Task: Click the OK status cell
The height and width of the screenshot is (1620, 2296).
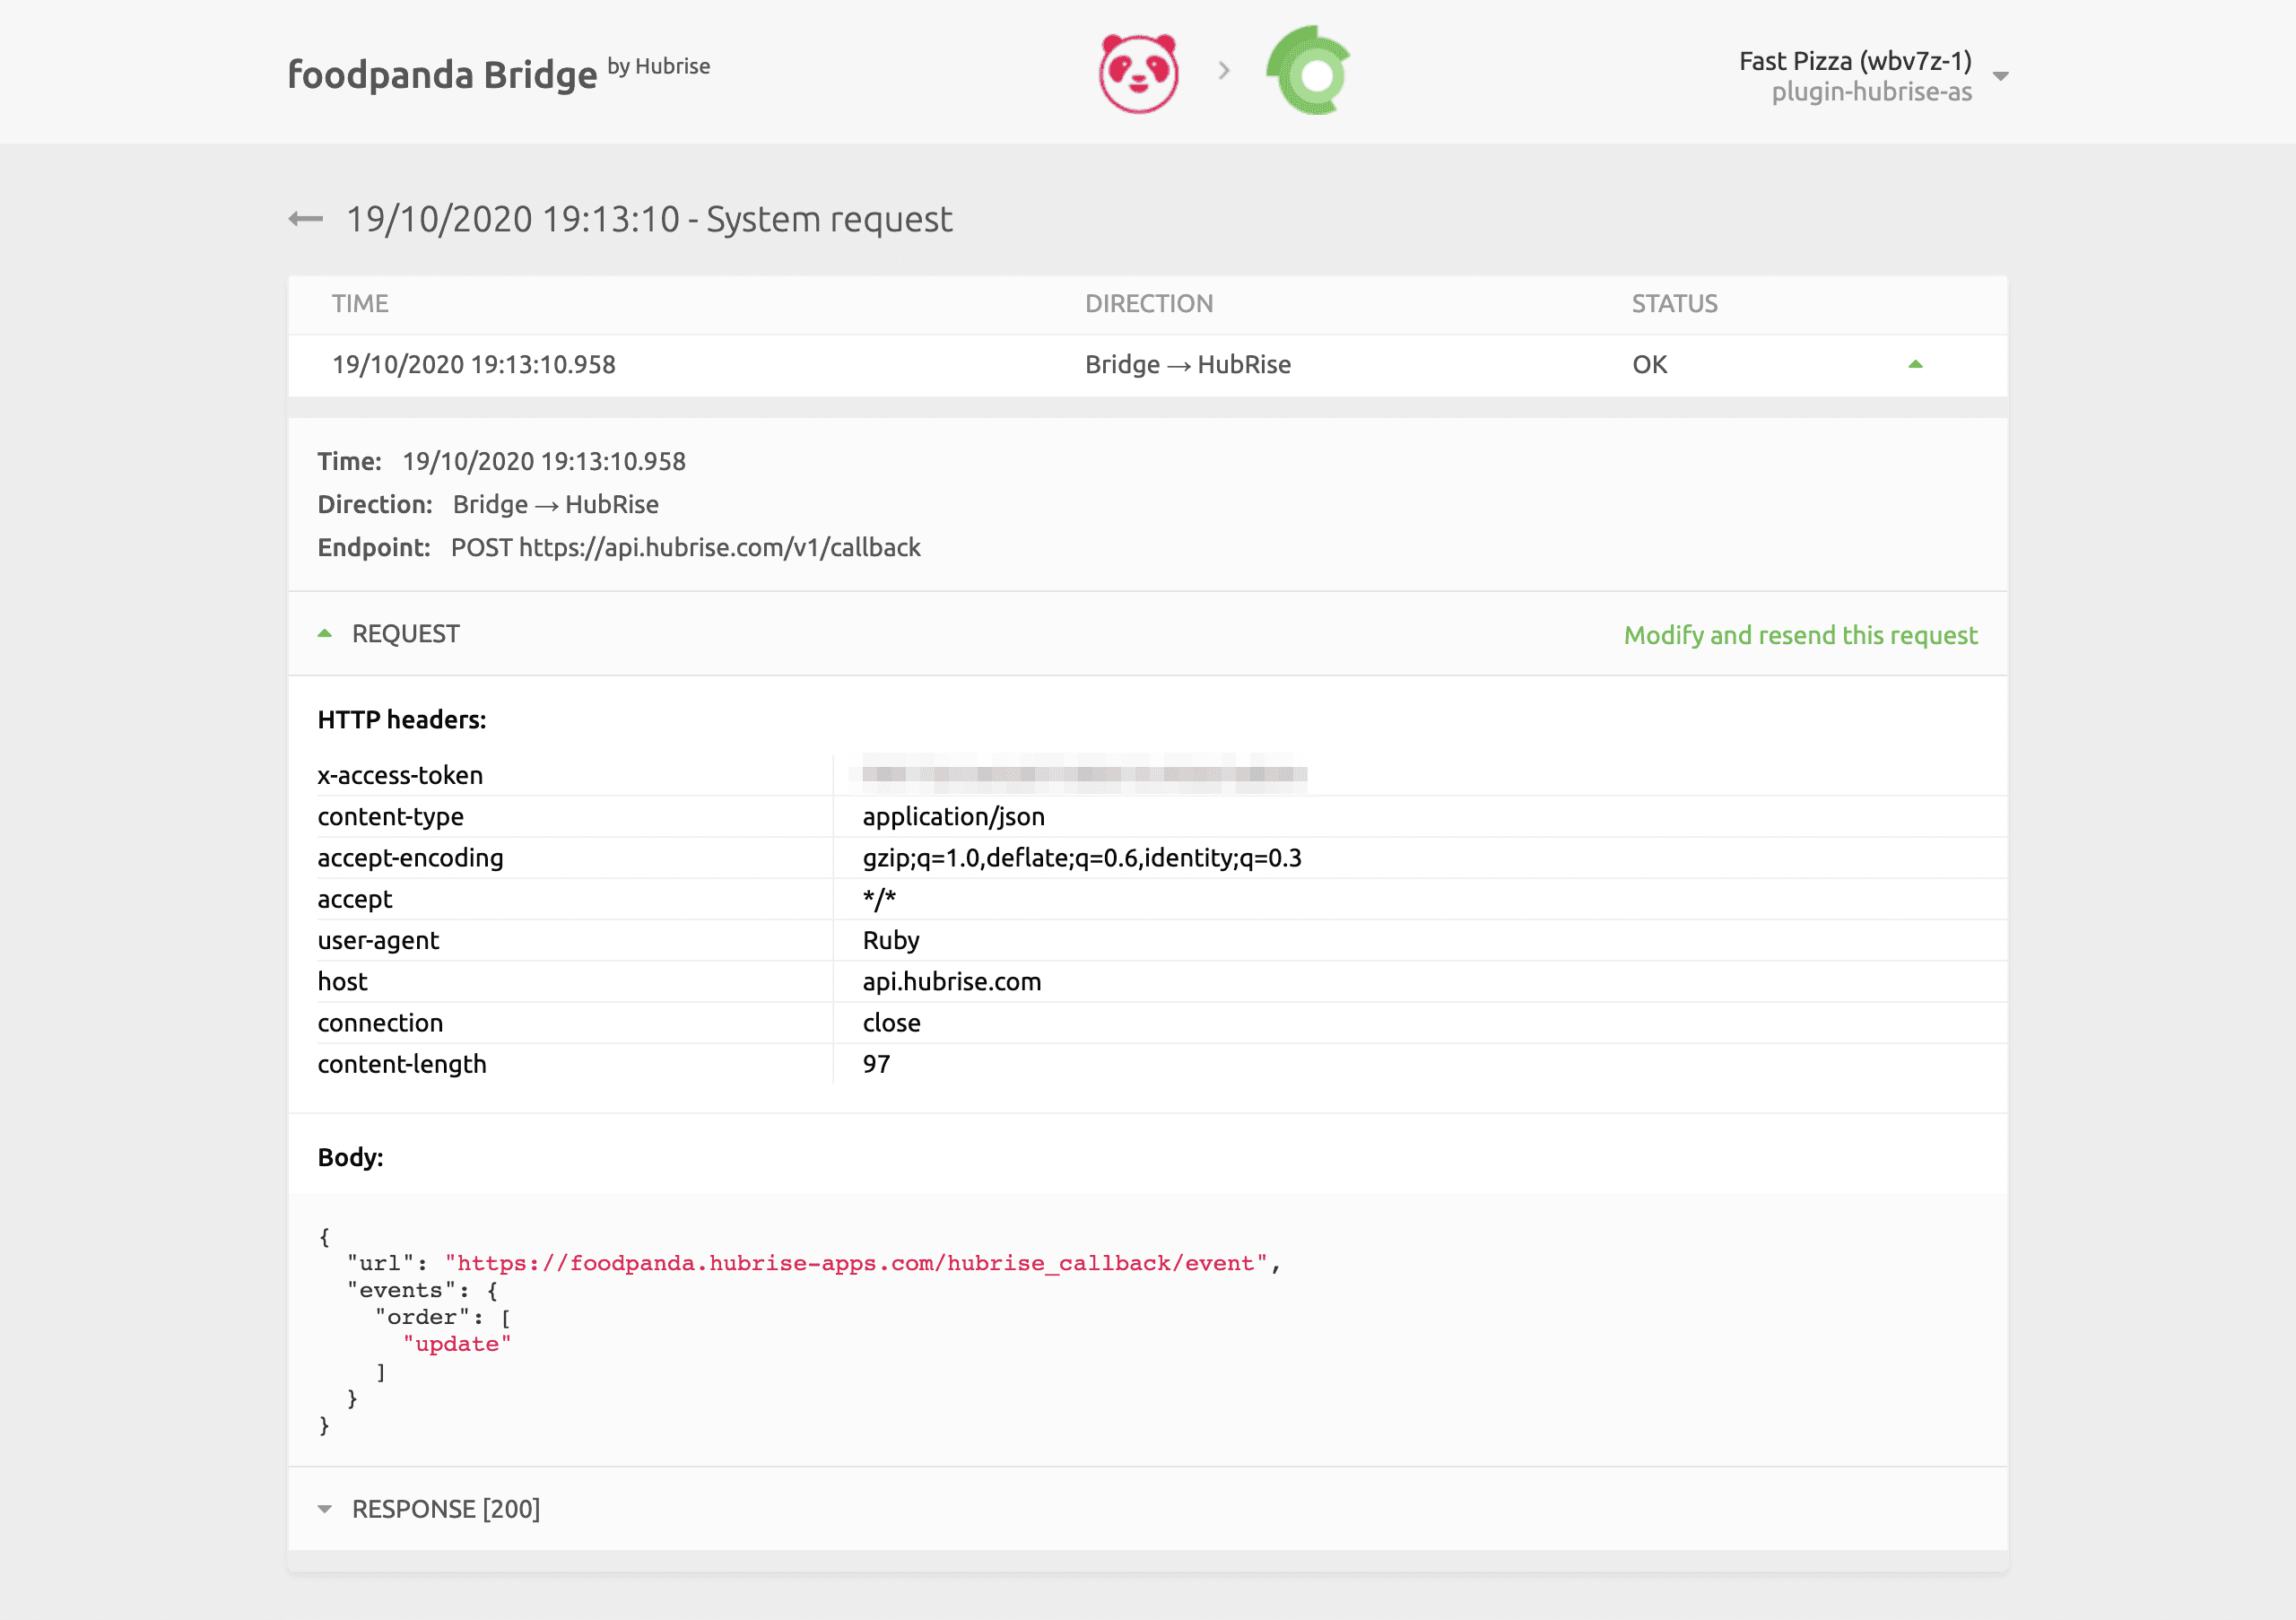Action: [x=1649, y=365]
